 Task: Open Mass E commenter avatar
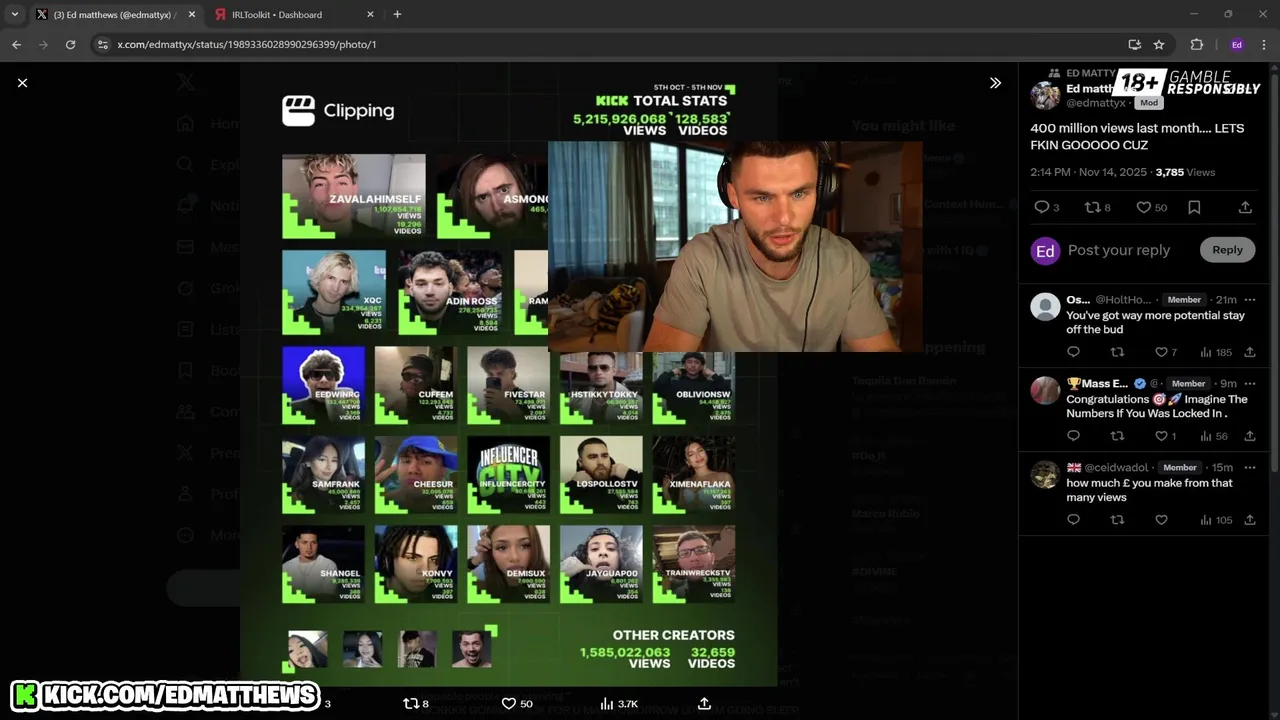[1045, 390]
